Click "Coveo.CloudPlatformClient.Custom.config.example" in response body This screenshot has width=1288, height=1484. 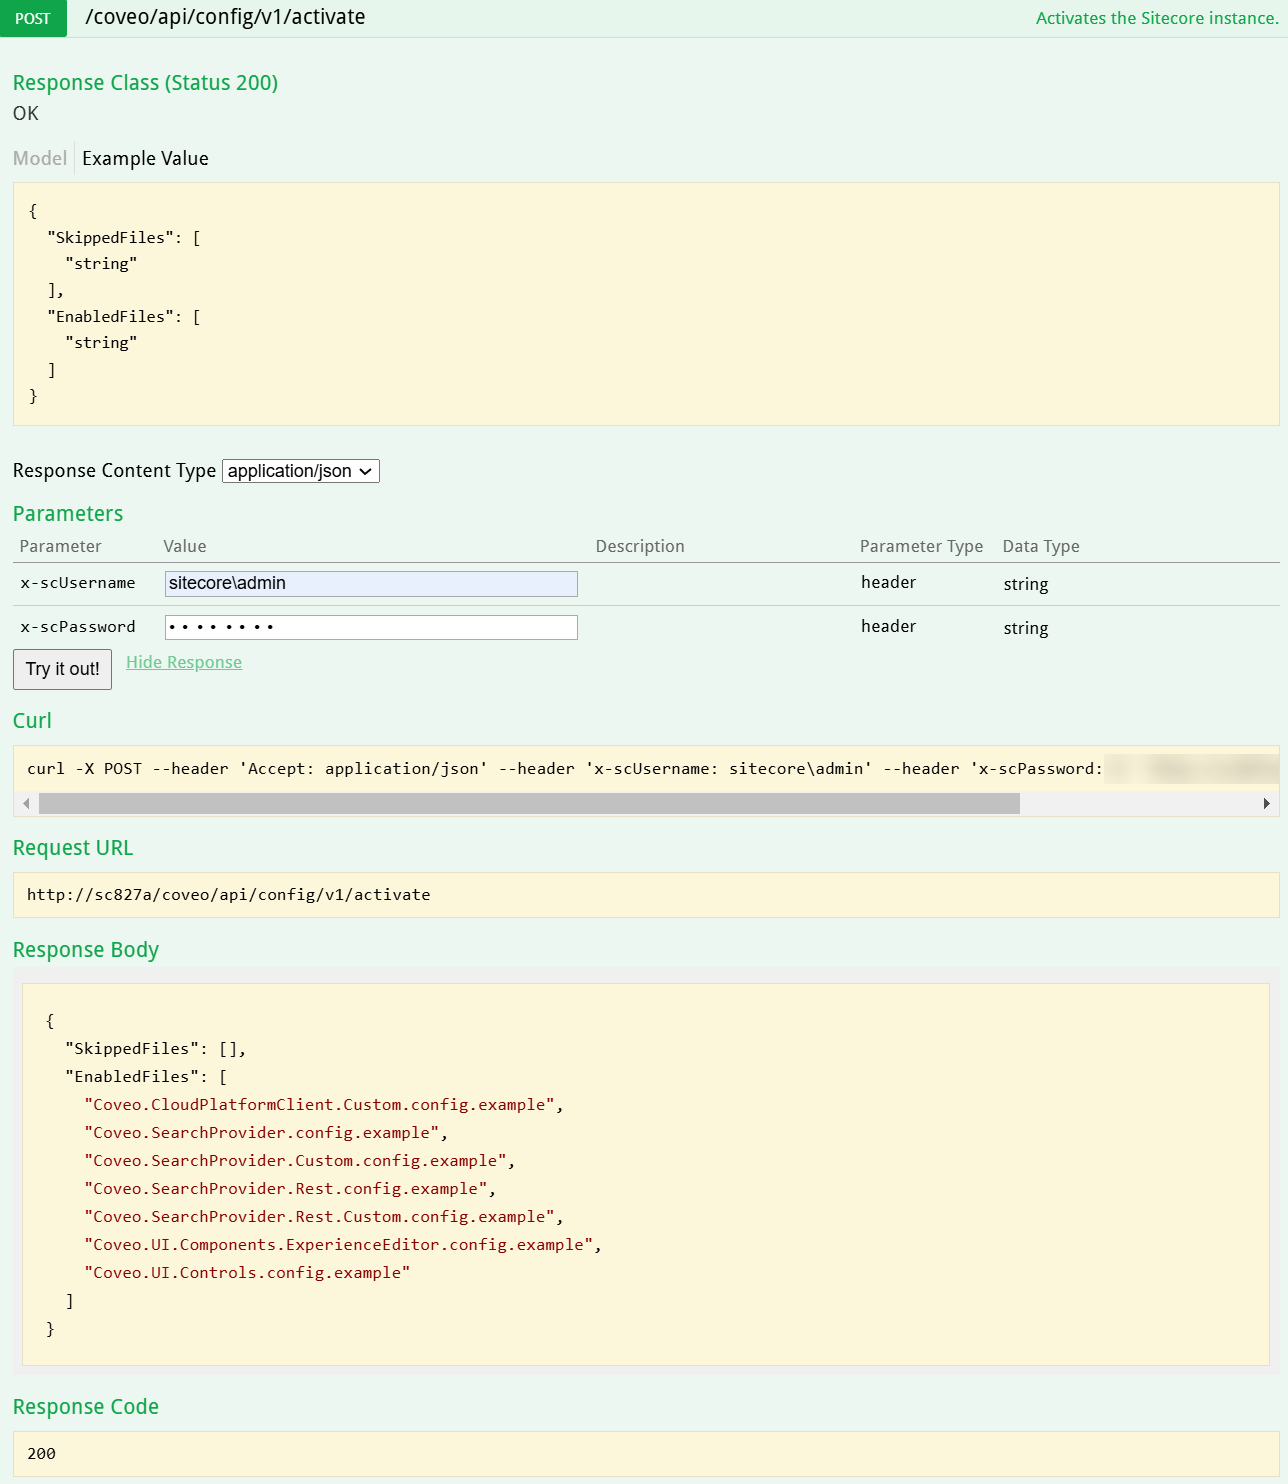click(320, 1105)
